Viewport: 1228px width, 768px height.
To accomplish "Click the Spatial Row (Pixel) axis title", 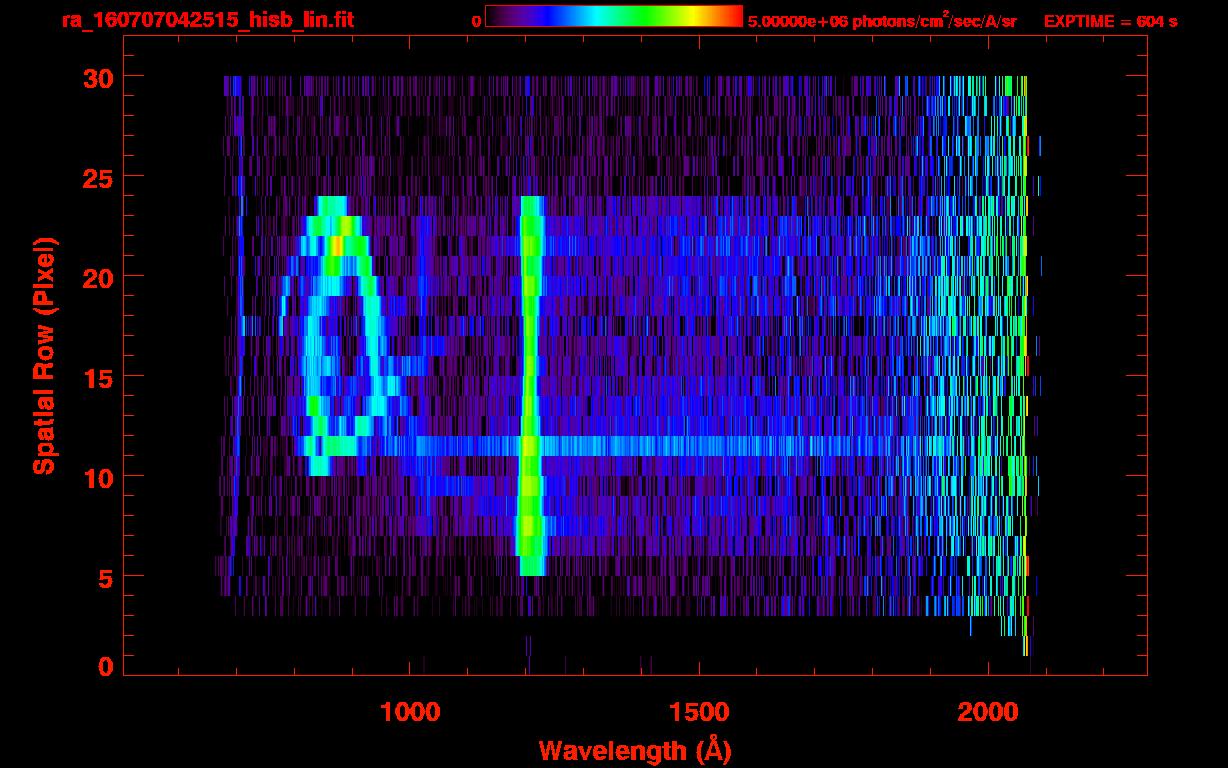I will click(45, 355).
